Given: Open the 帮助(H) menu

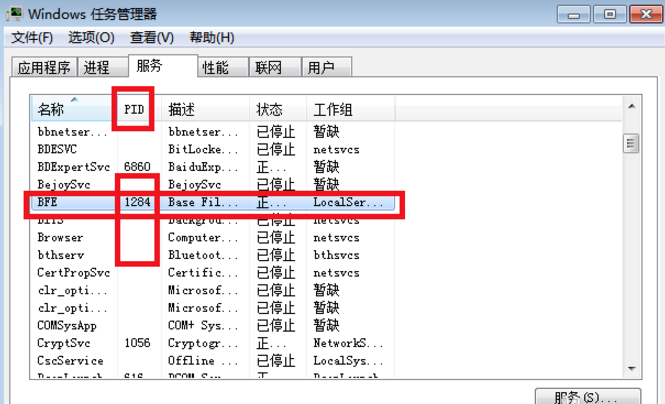Looking at the screenshot, I should click(x=212, y=37).
